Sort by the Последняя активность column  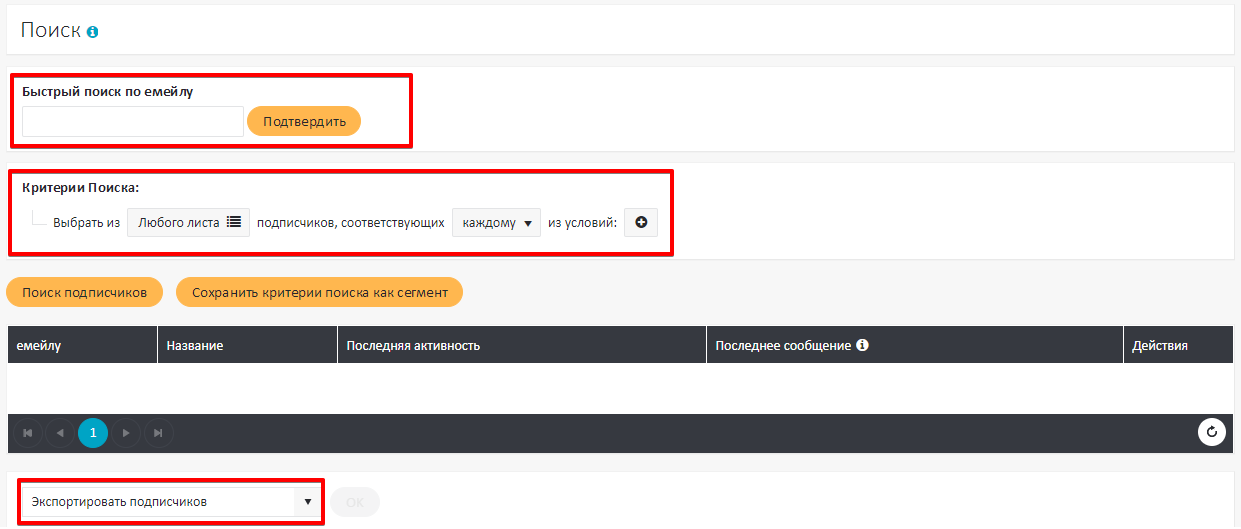click(413, 345)
